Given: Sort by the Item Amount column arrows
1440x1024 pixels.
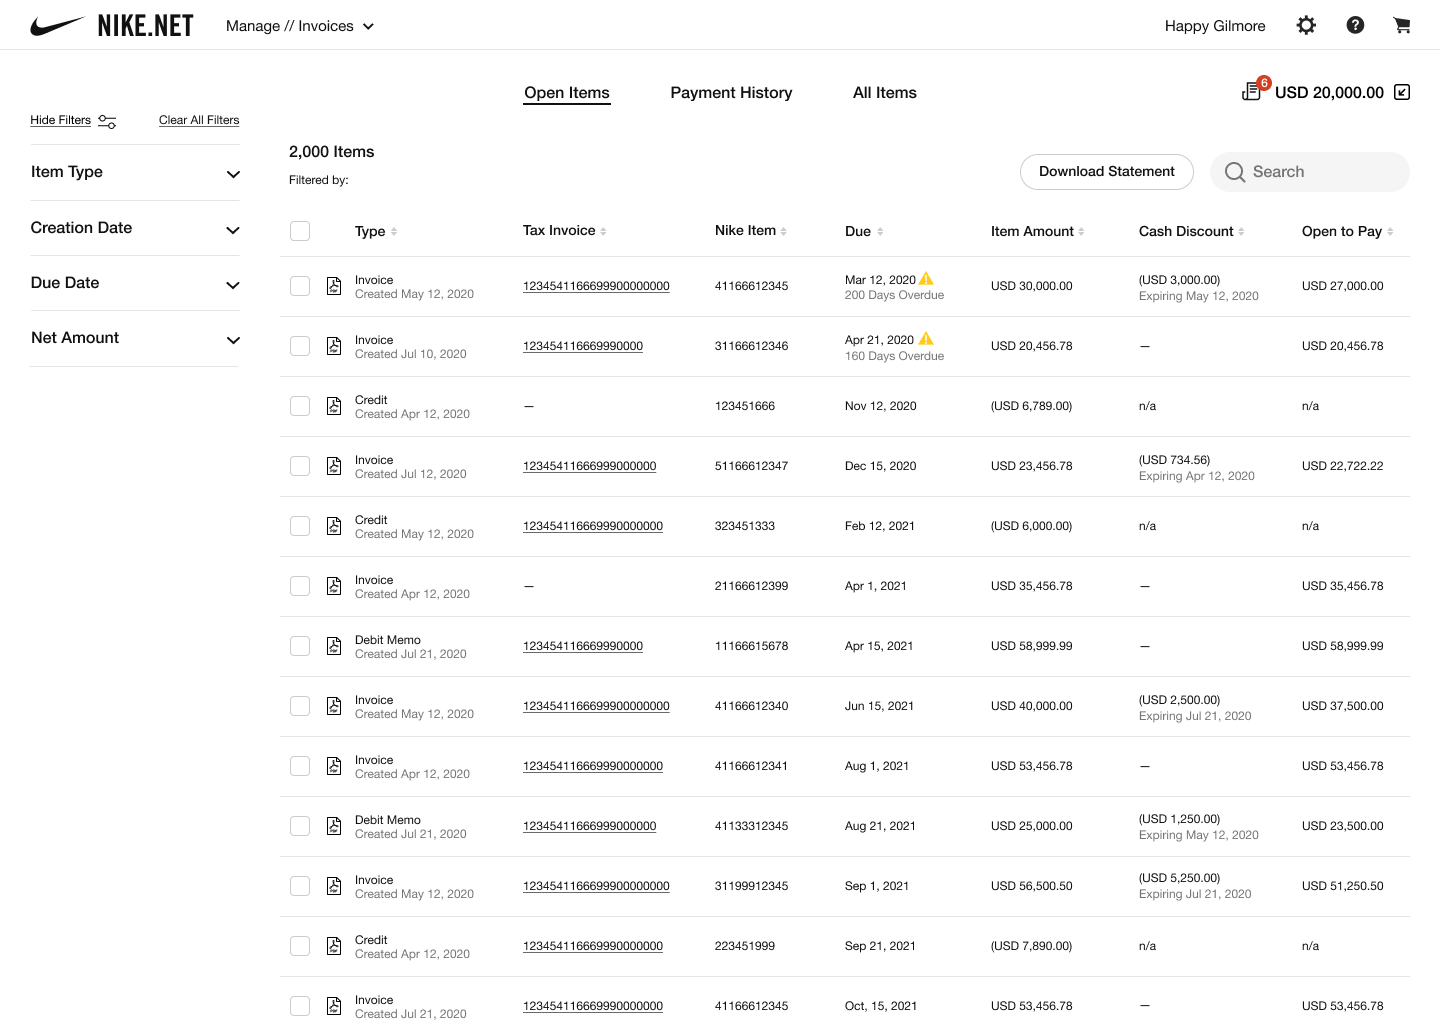Looking at the screenshot, I should click(x=1081, y=231).
